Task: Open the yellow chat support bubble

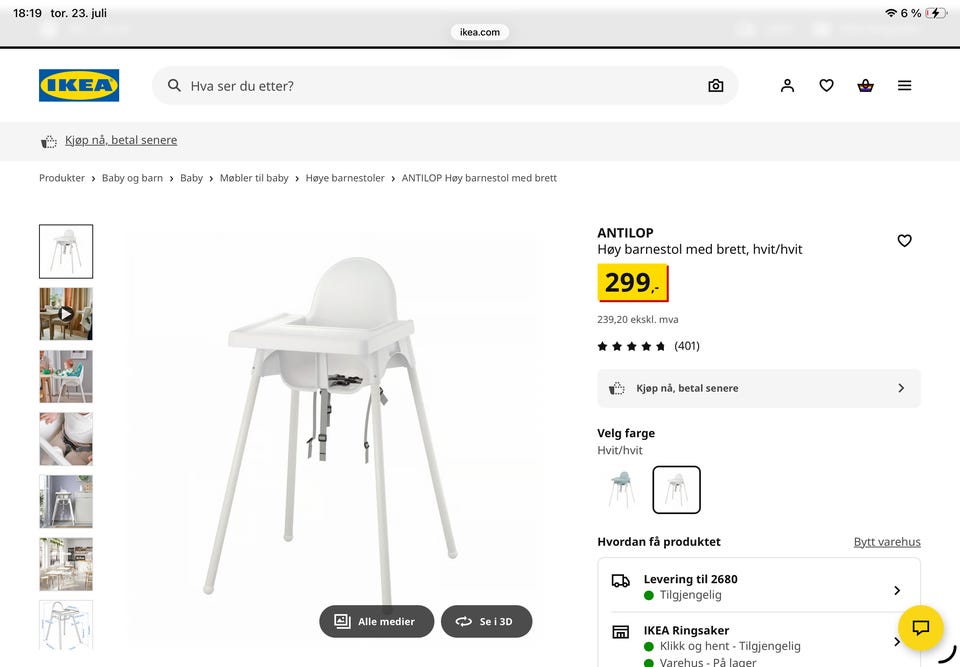Action: click(x=920, y=628)
